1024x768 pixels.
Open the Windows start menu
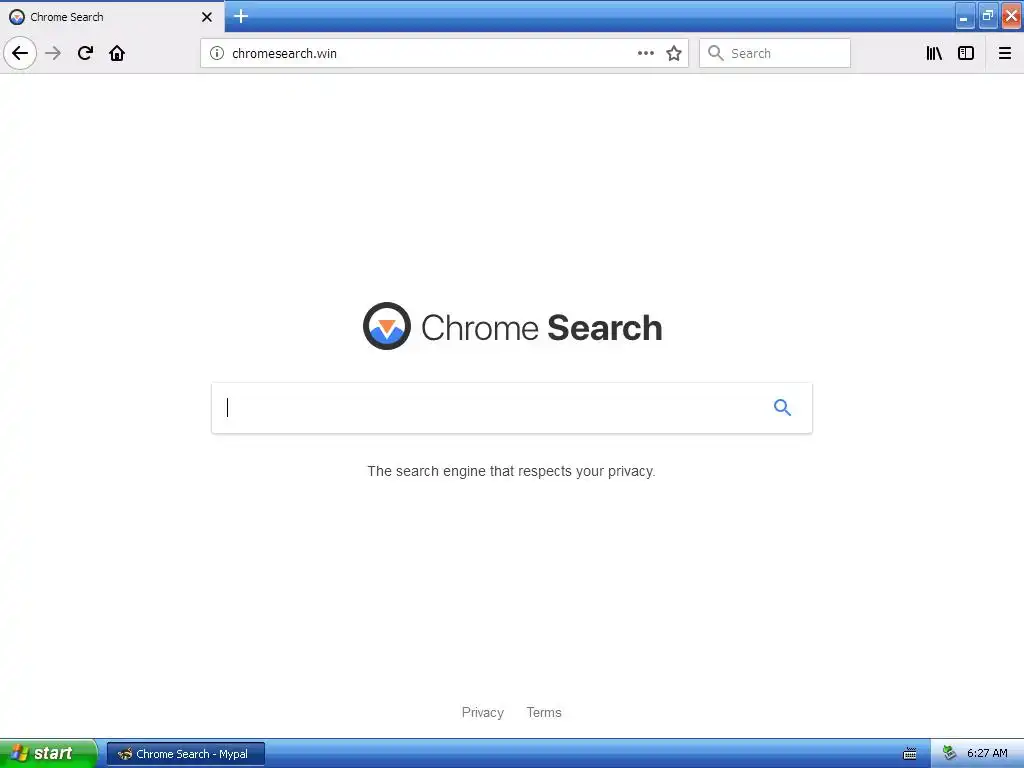coord(48,753)
